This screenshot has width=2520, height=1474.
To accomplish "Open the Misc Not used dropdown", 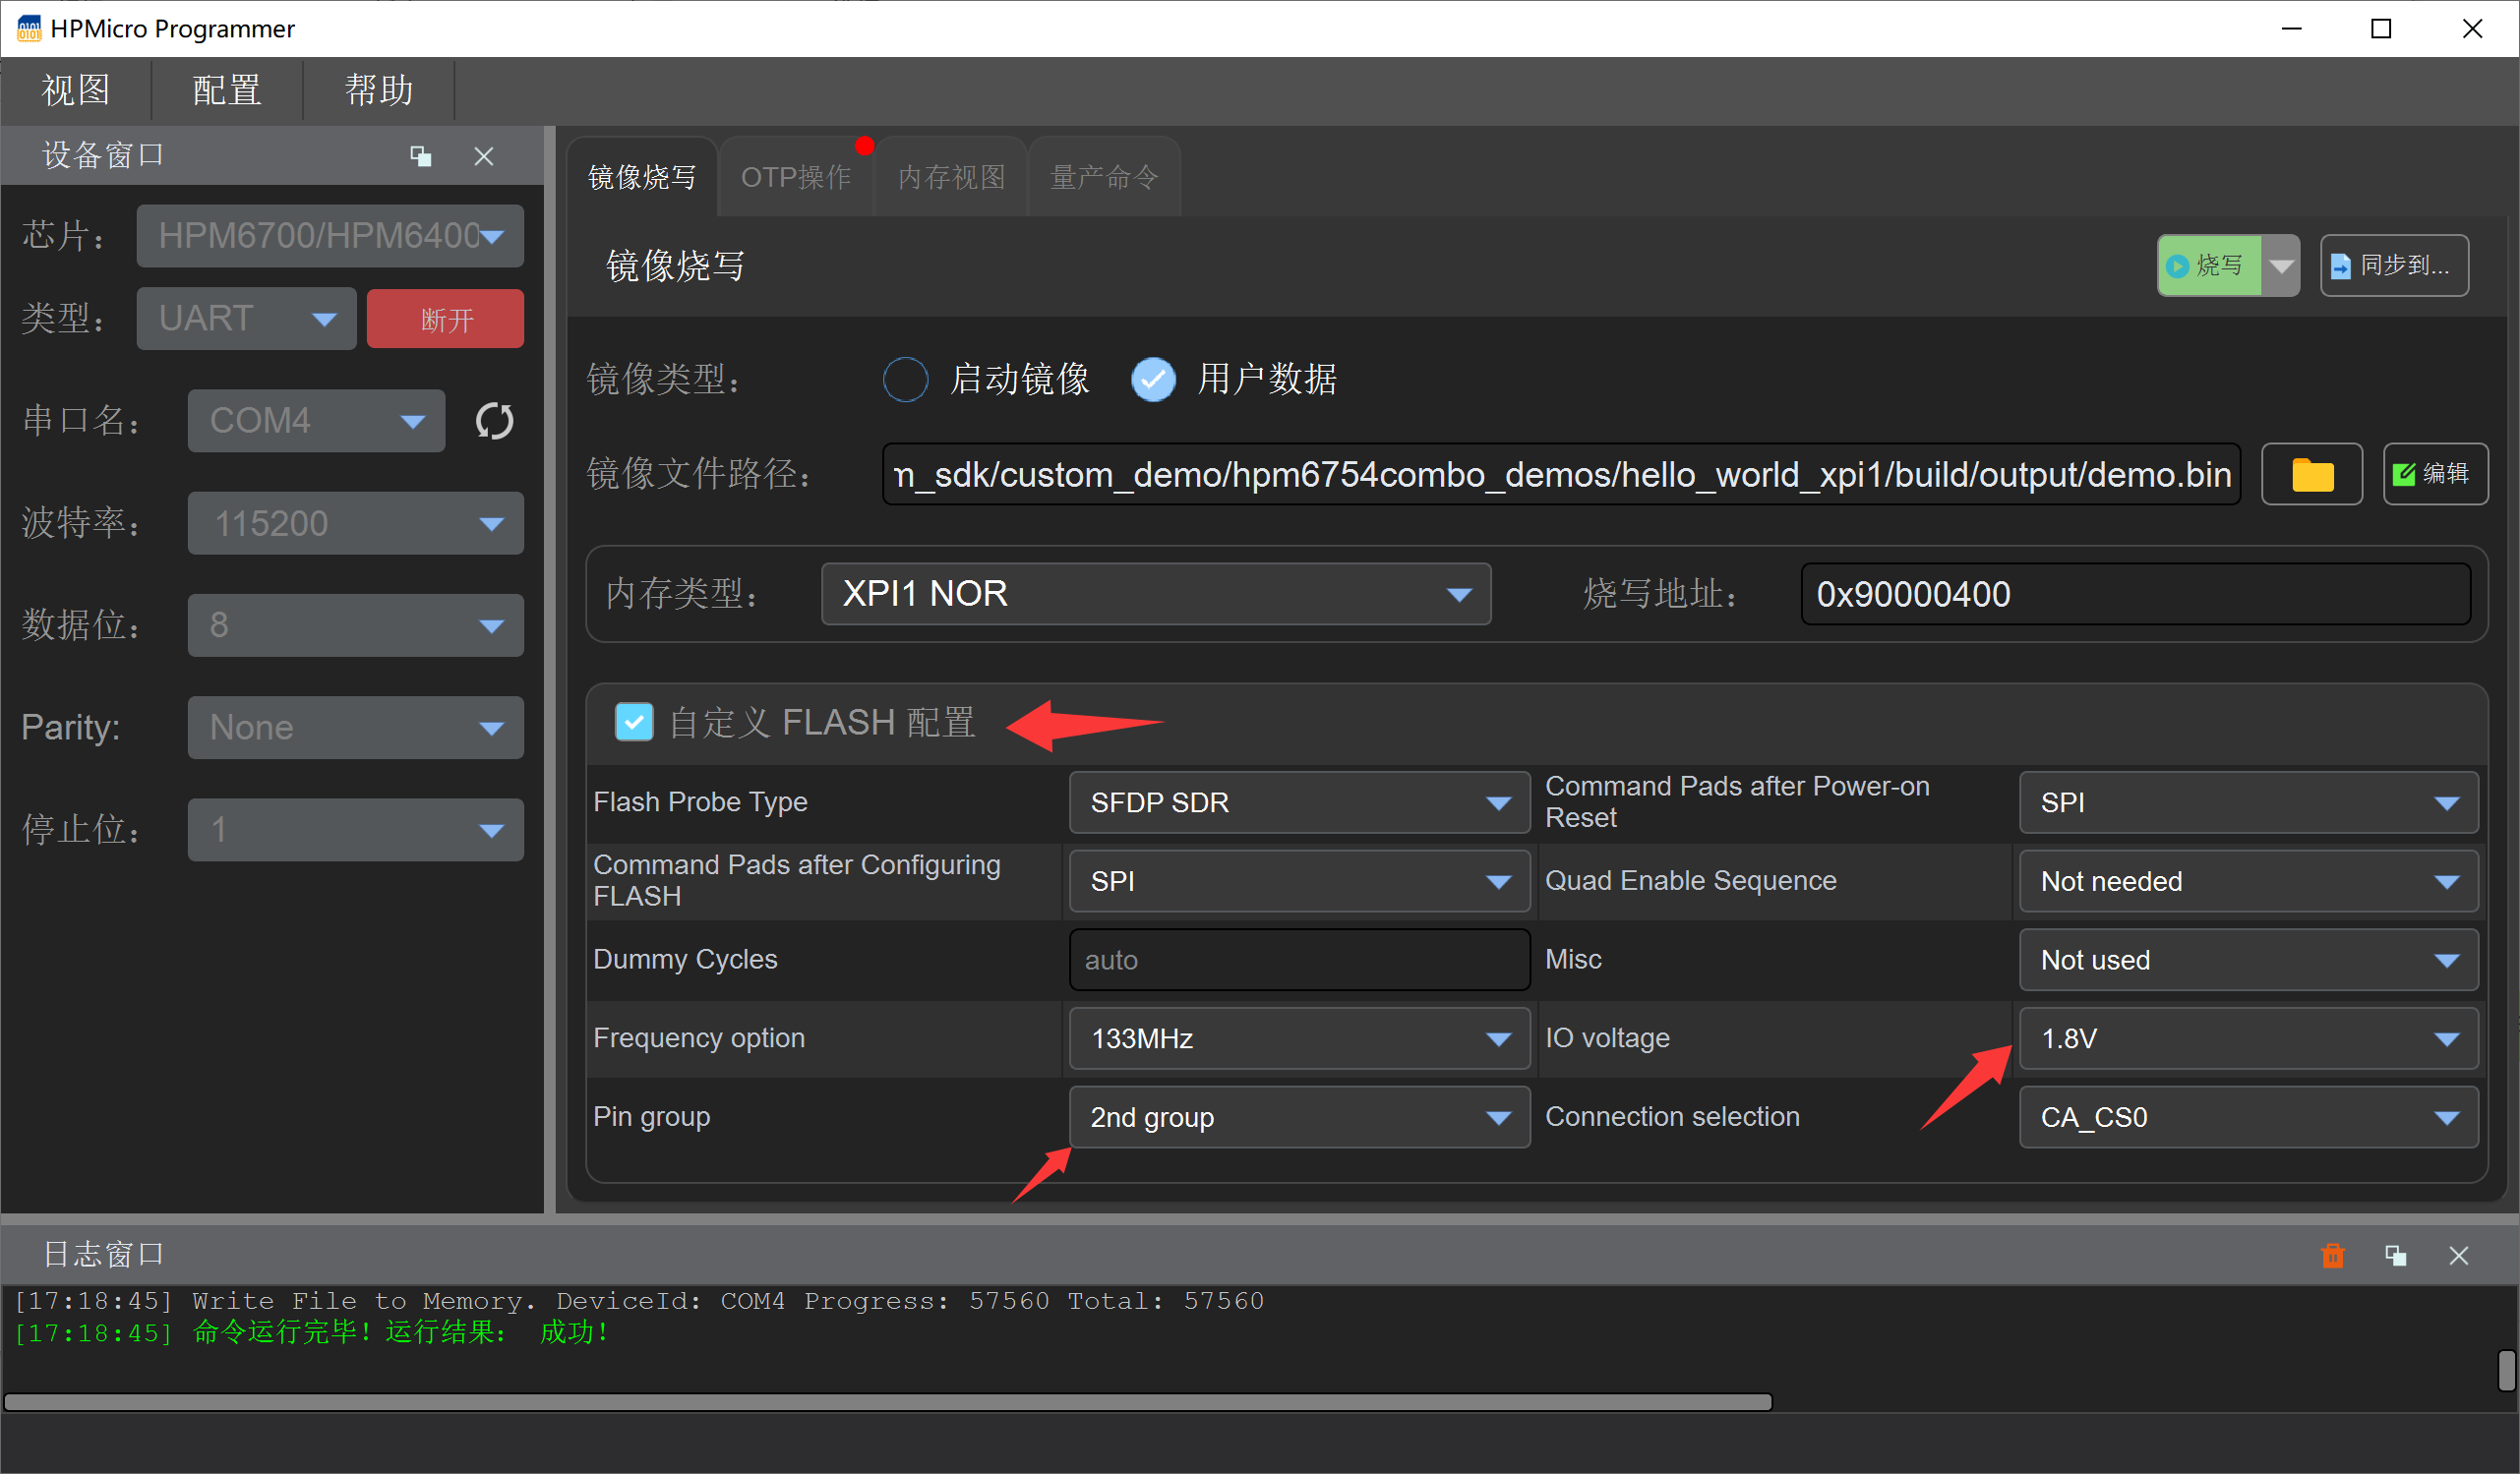I will point(2248,960).
